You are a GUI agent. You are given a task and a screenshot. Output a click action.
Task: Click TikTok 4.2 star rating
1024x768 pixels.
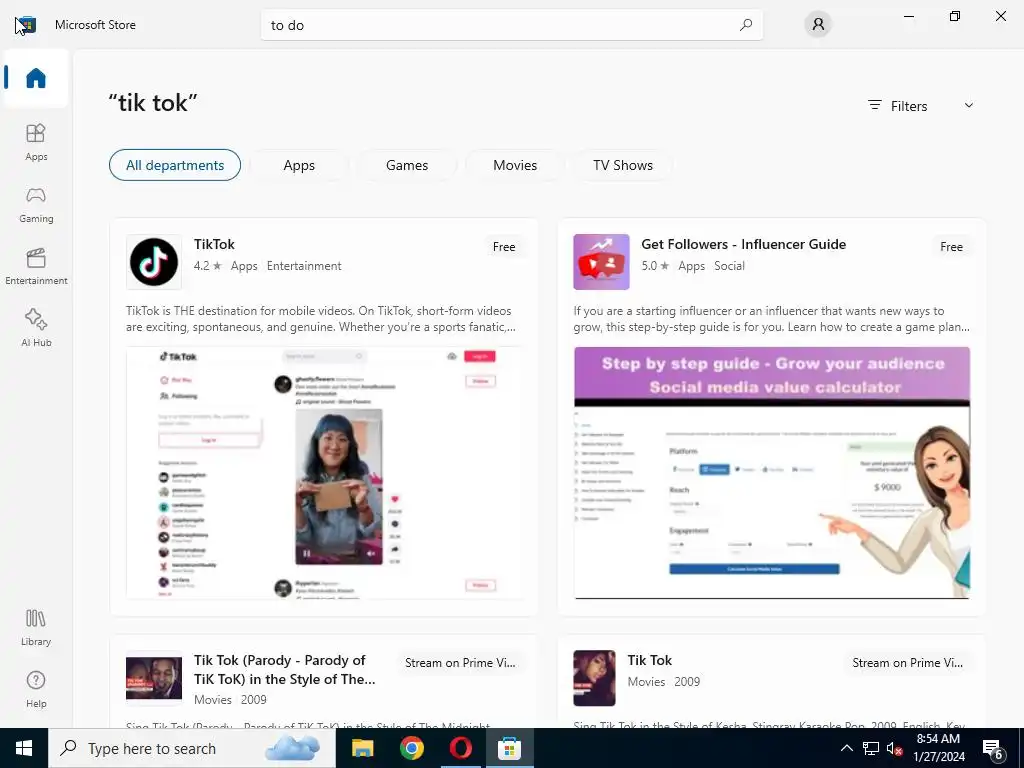(x=208, y=266)
